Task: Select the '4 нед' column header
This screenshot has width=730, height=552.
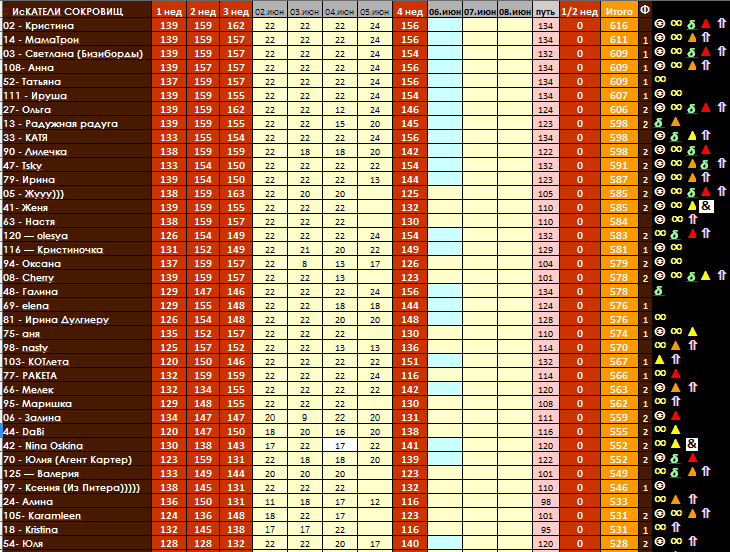Action: click(x=408, y=9)
